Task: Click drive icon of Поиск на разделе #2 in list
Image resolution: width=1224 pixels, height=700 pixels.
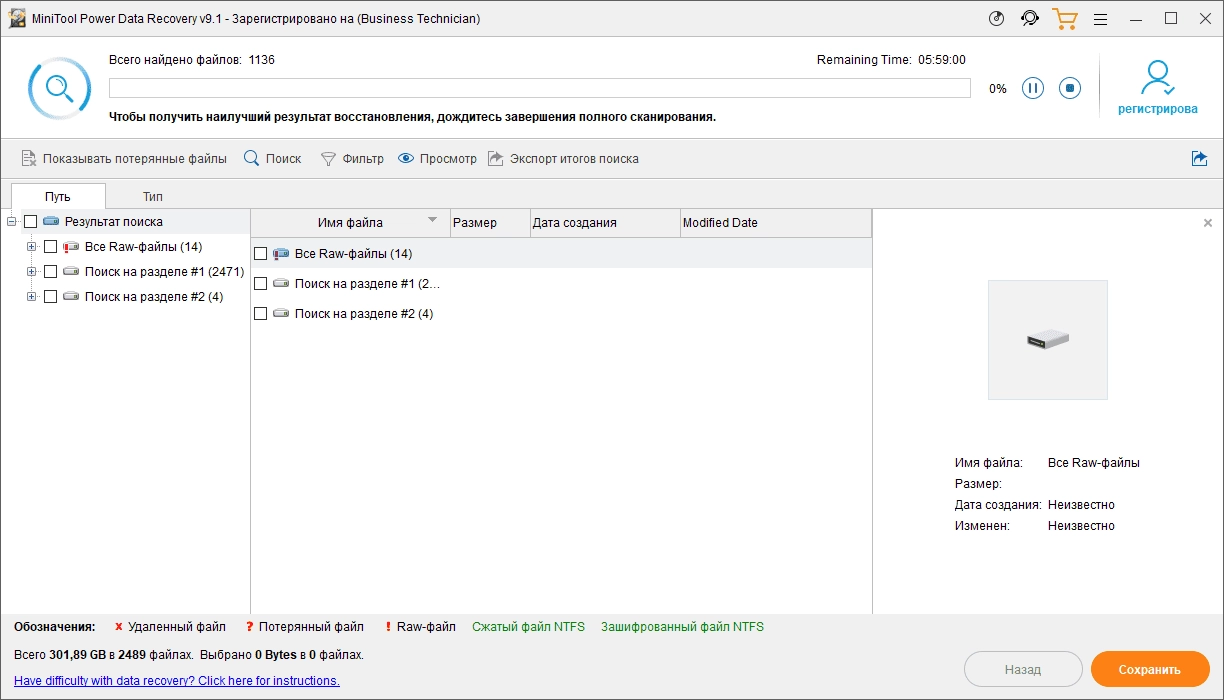Action: coord(281,314)
